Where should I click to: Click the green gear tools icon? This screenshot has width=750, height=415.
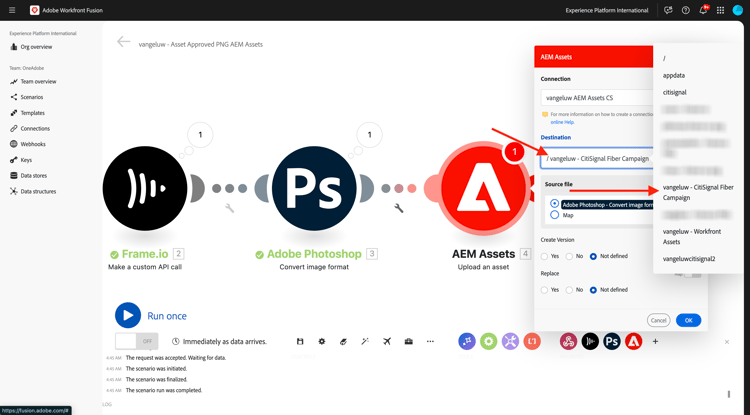[x=488, y=341]
